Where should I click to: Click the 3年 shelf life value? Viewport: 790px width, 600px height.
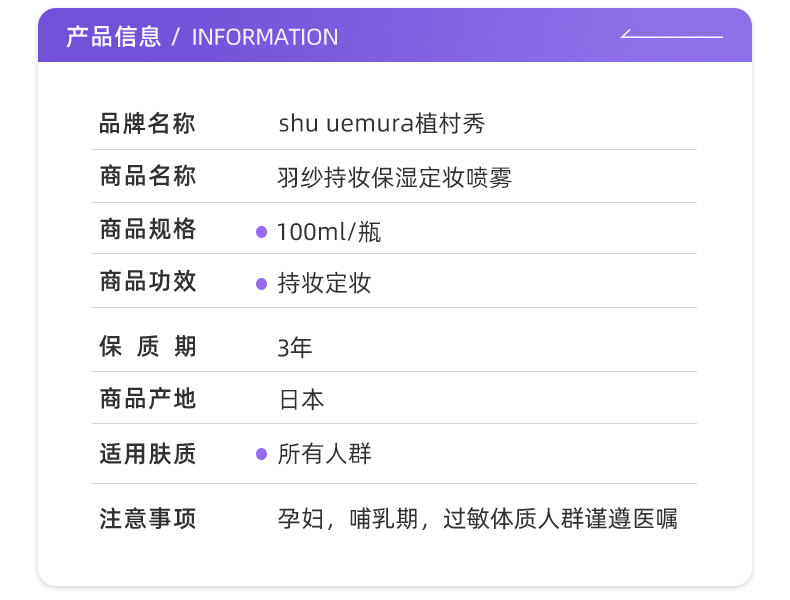pyautogui.click(x=295, y=348)
